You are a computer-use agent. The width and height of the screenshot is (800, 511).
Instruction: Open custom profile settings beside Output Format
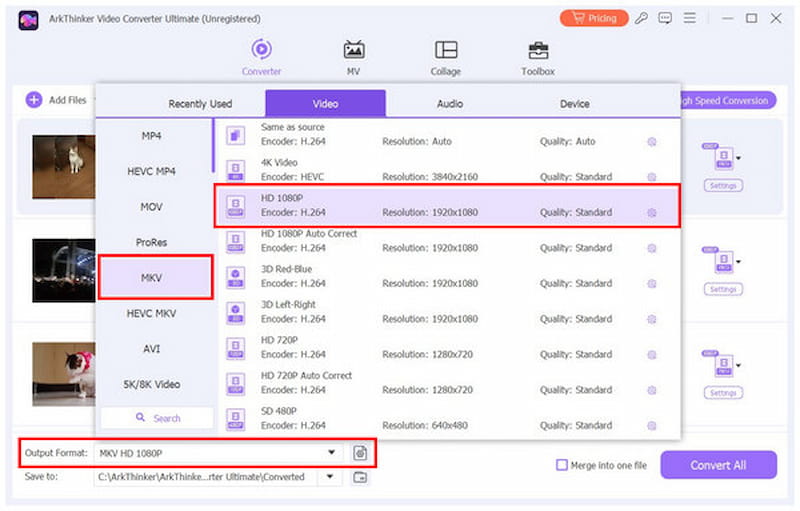click(360, 452)
